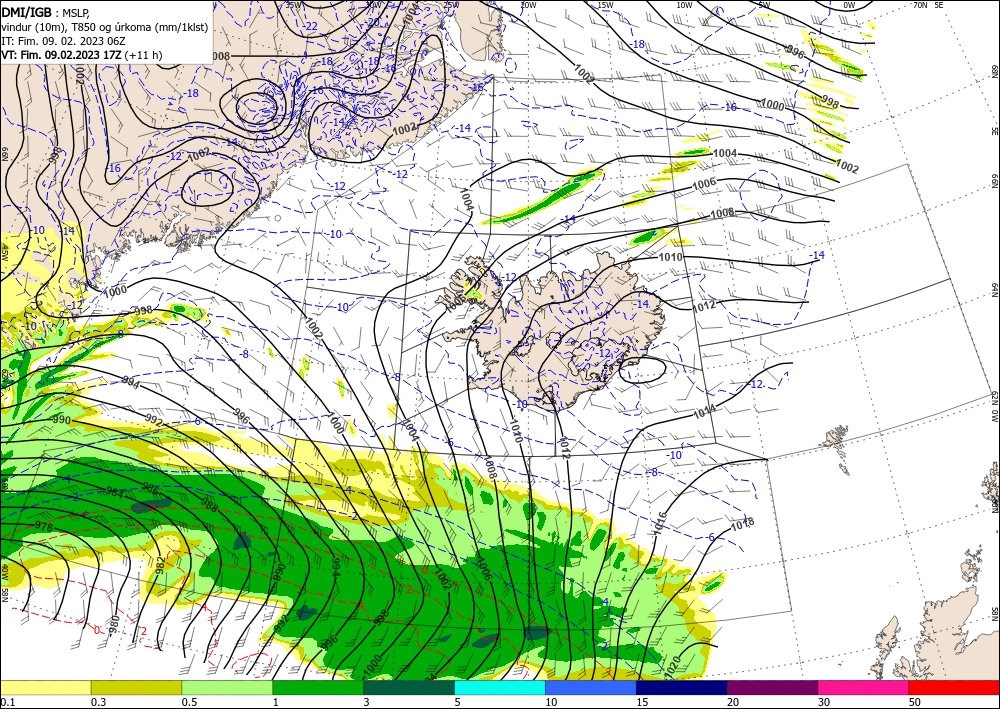Click the "IT: Fim. 09. 02. 2023 06Z" line
The height and width of the screenshot is (709, 1000).
63,41
